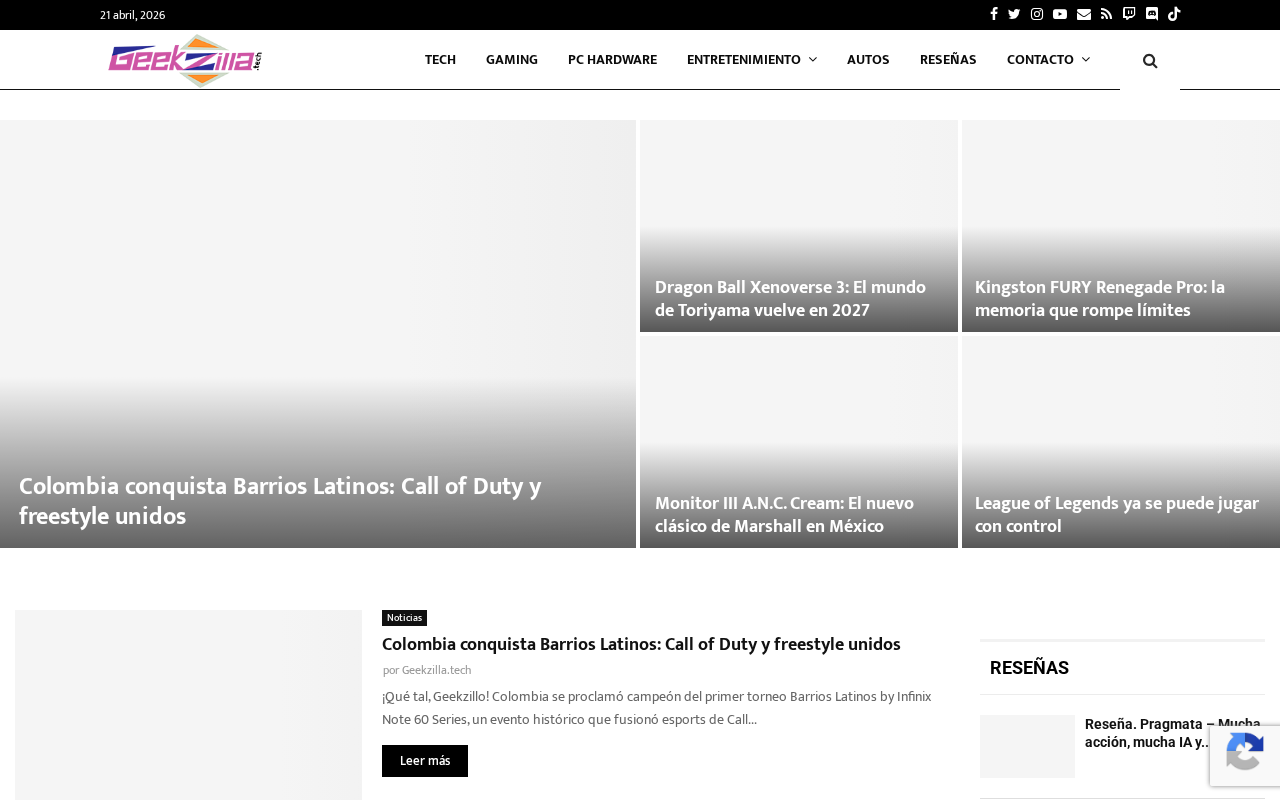Open the YouTube channel icon
Screen dimensions: 1280x800
pos(1060,14)
